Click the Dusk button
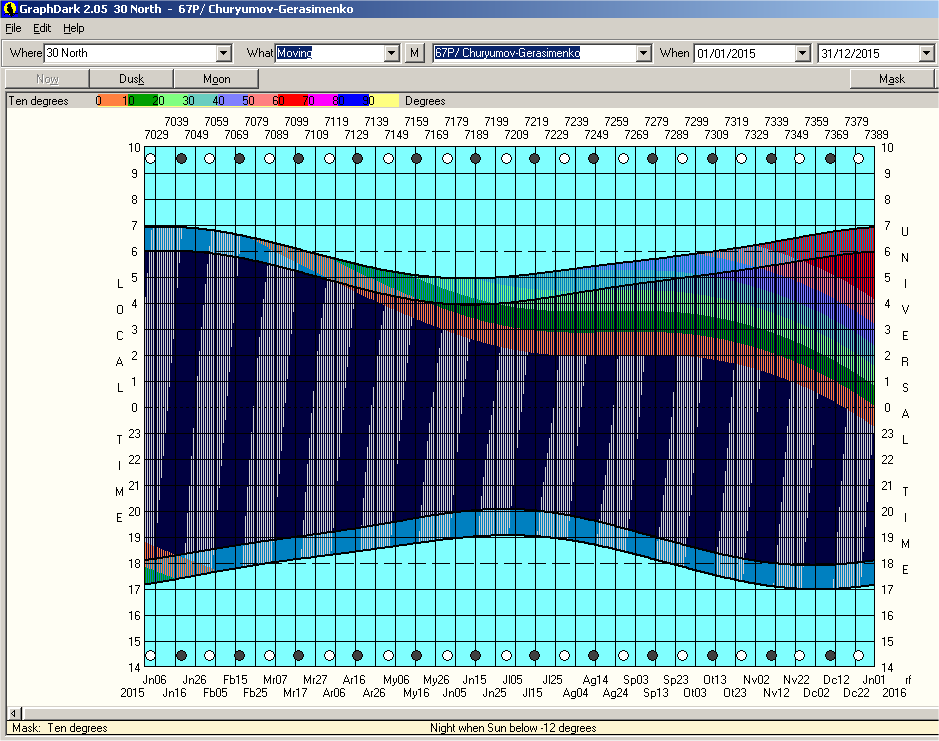This screenshot has width=939, height=741. pyautogui.click(x=131, y=79)
